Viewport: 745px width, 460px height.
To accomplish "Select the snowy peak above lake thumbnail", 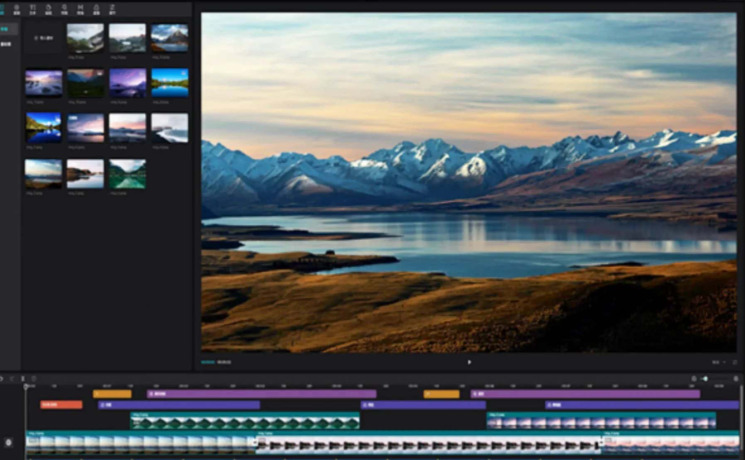I will [x=170, y=38].
